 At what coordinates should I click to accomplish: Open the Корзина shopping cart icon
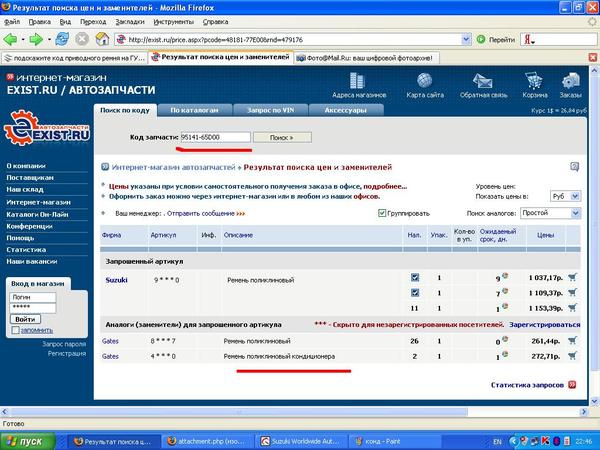point(534,81)
